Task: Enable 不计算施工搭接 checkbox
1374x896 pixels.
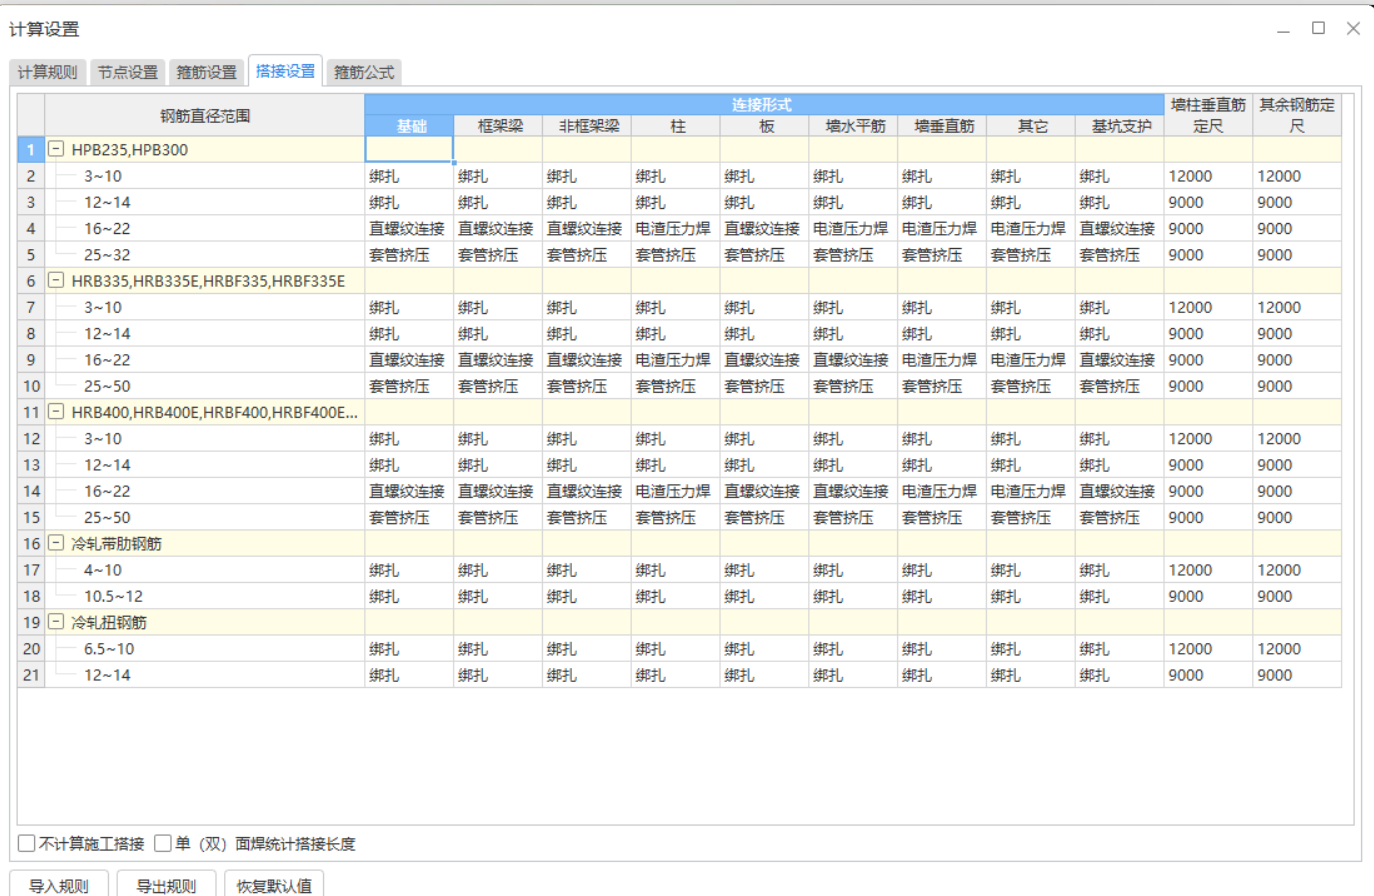Action: [x=27, y=843]
